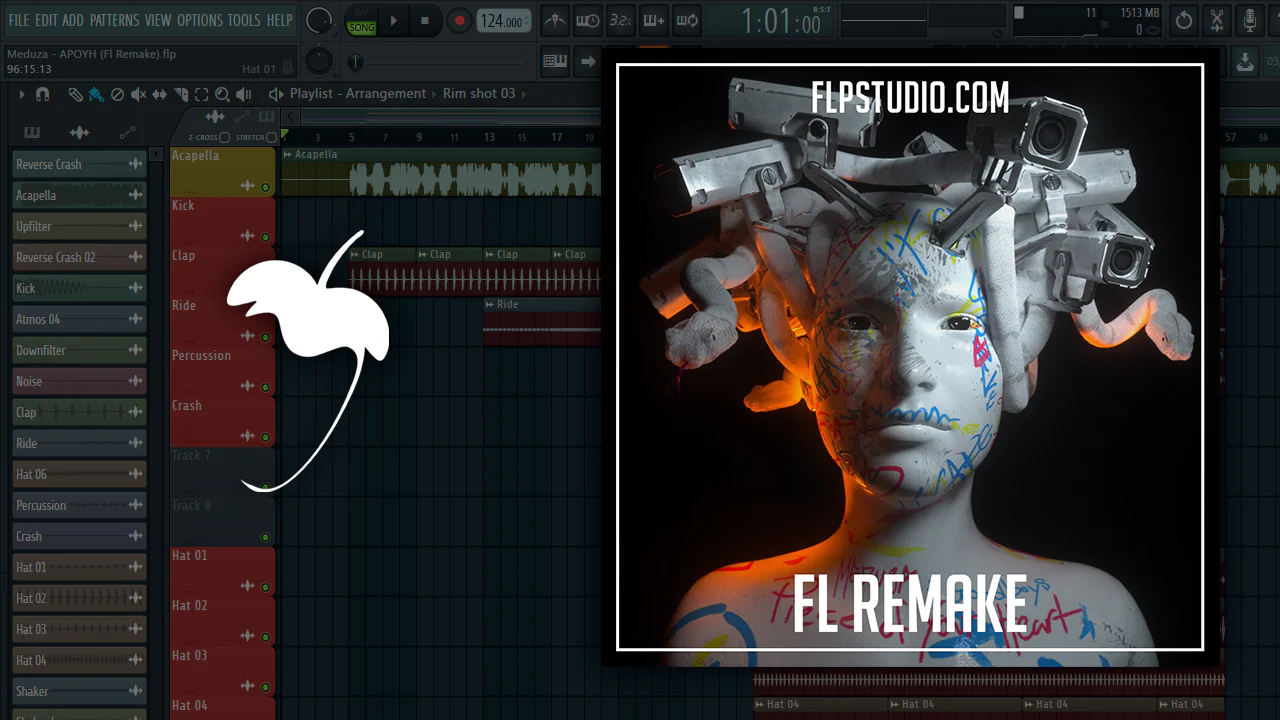Click the metronome icon
Image resolution: width=1280 pixels, height=720 pixels.
click(554, 20)
